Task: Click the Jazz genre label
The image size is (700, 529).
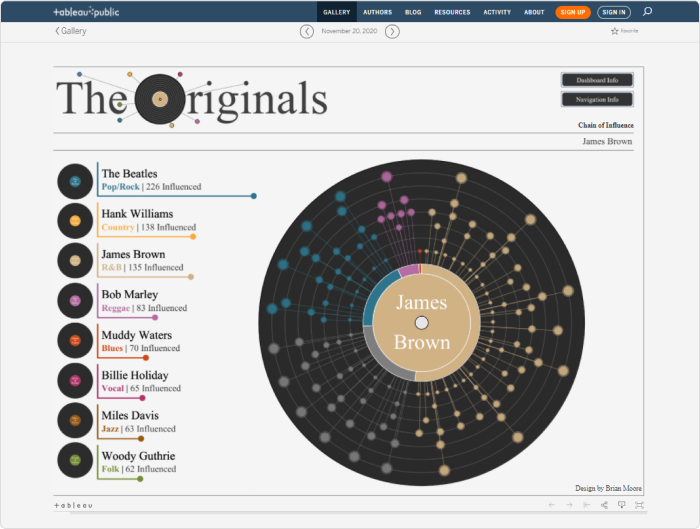Action: tap(110, 429)
